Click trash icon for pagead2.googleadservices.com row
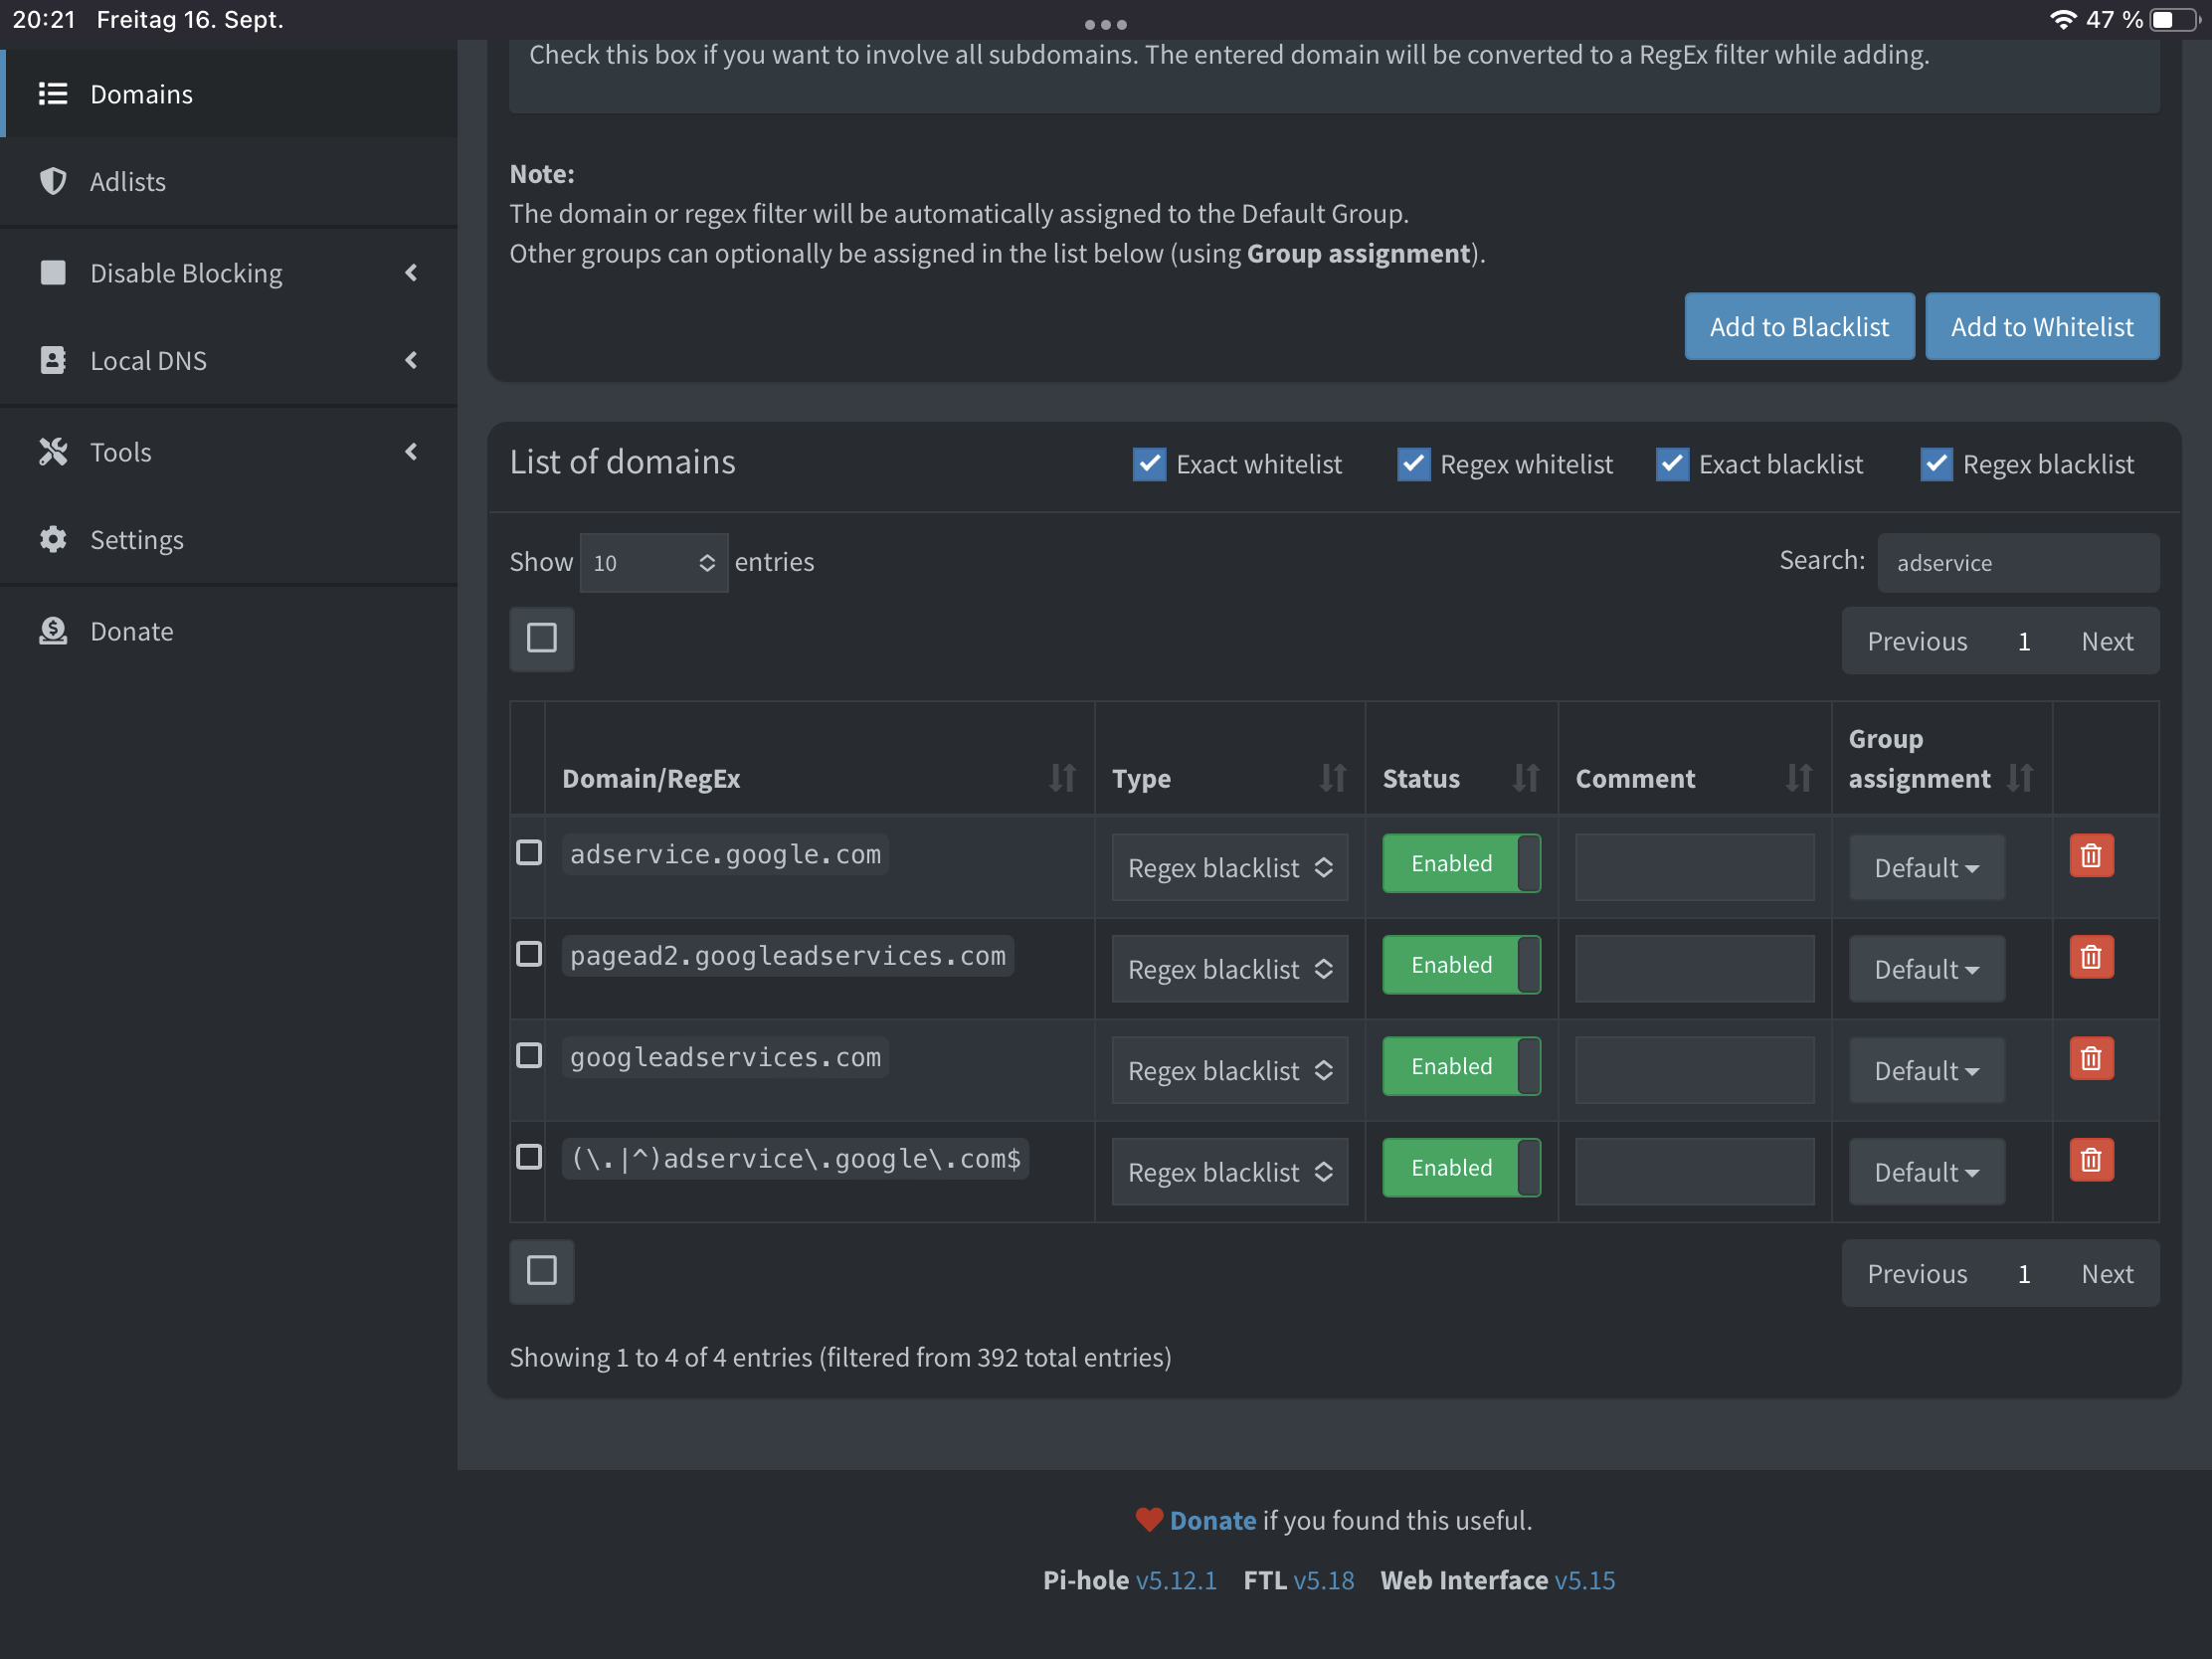Image resolution: width=2212 pixels, height=1659 pixels. (2090, 957)
